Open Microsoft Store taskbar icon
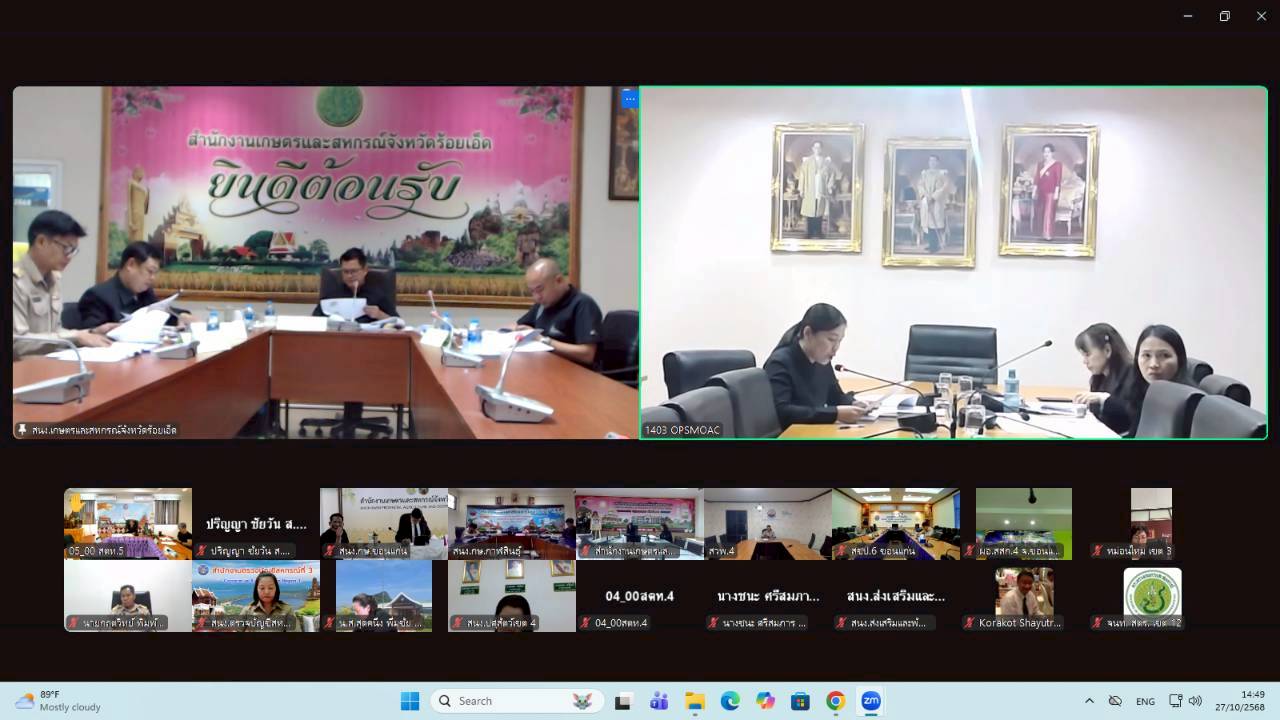 pyautogui.click(x=800, y=701)
